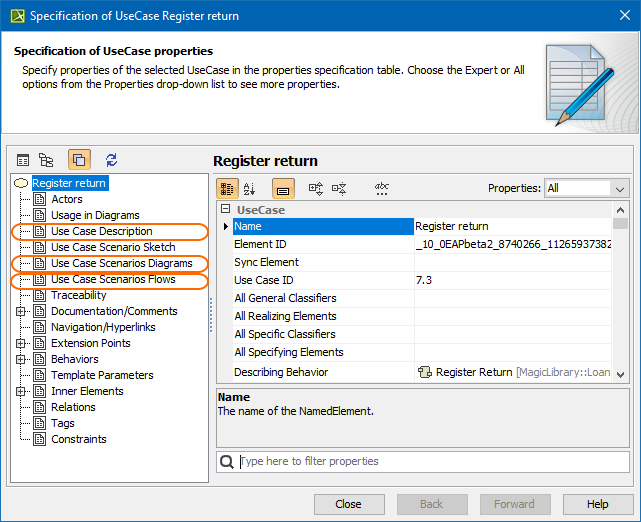
Task: Click the page icon beside Tags
Action: tap(39, 423)
